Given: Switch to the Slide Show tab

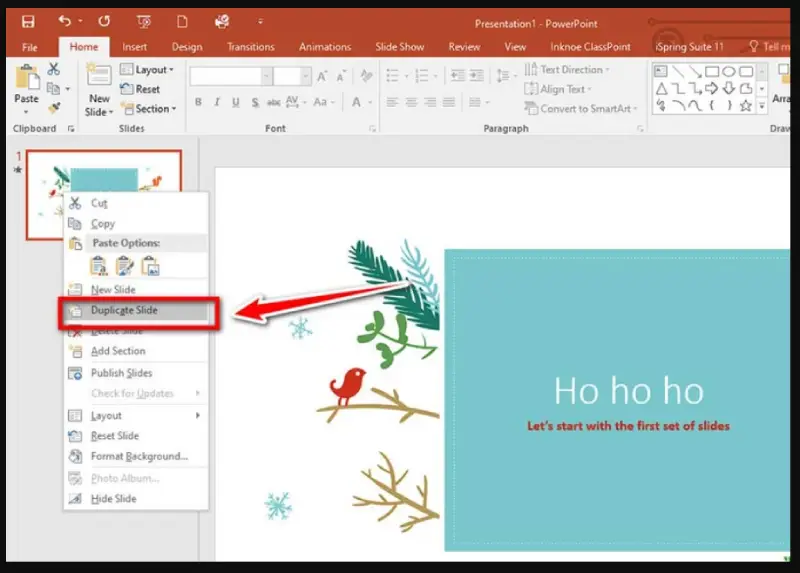Looking at the screenshot, I should (400, 47).
